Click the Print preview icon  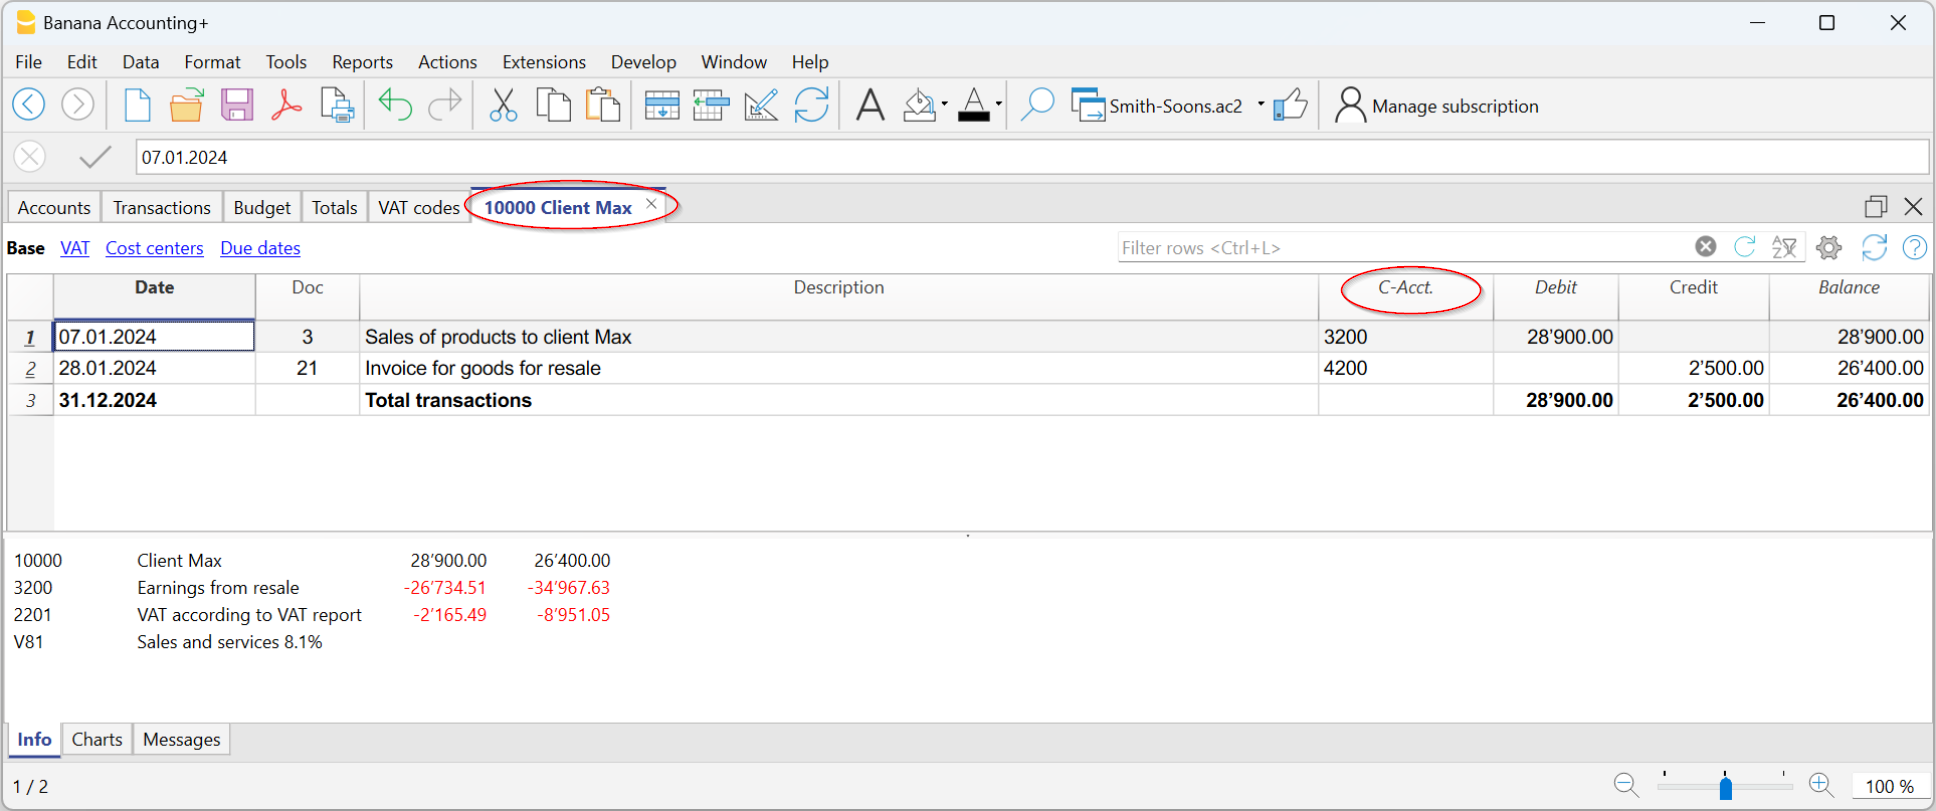[x=337, y=105]
